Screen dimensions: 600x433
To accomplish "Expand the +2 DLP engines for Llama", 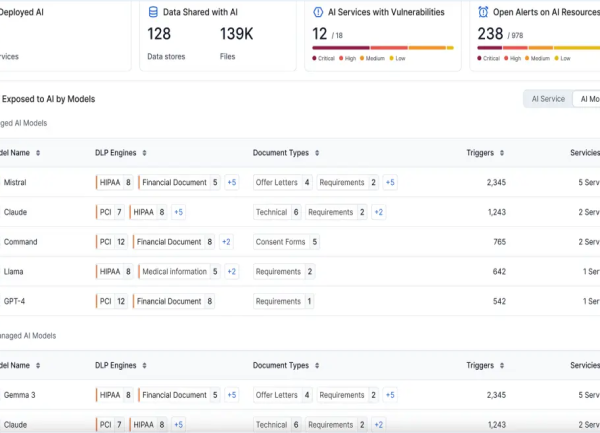I will [232, 272].
